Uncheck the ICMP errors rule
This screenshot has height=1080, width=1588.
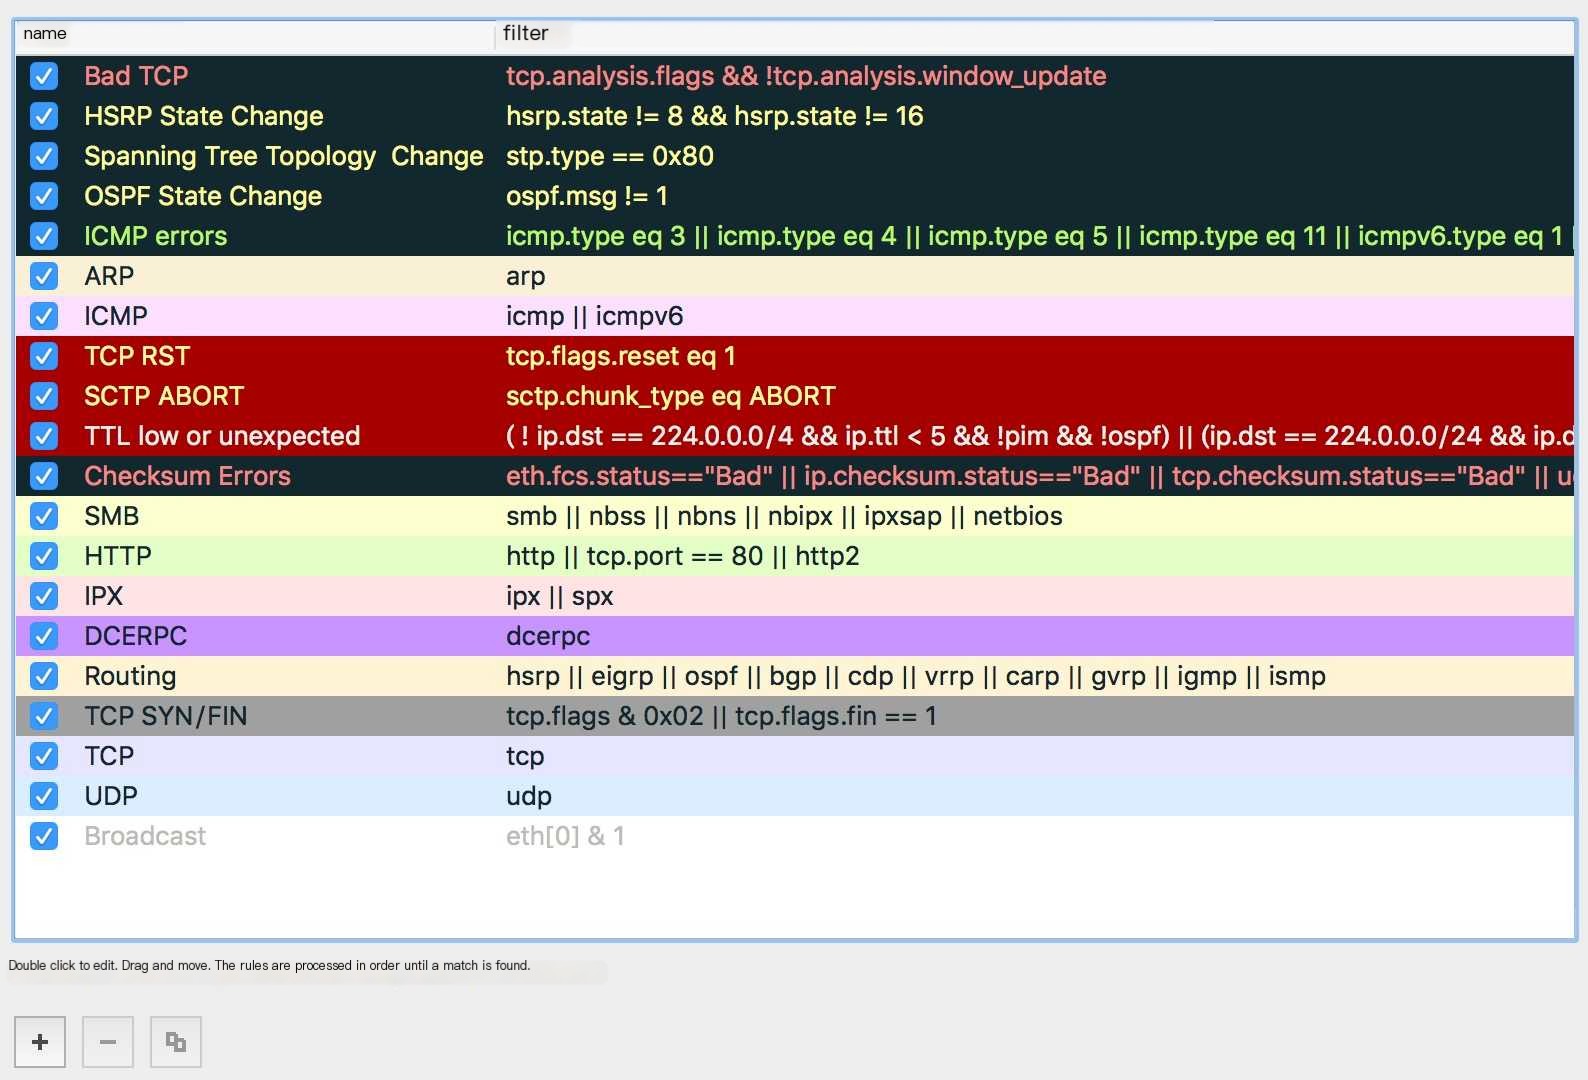tap(44, 236)
